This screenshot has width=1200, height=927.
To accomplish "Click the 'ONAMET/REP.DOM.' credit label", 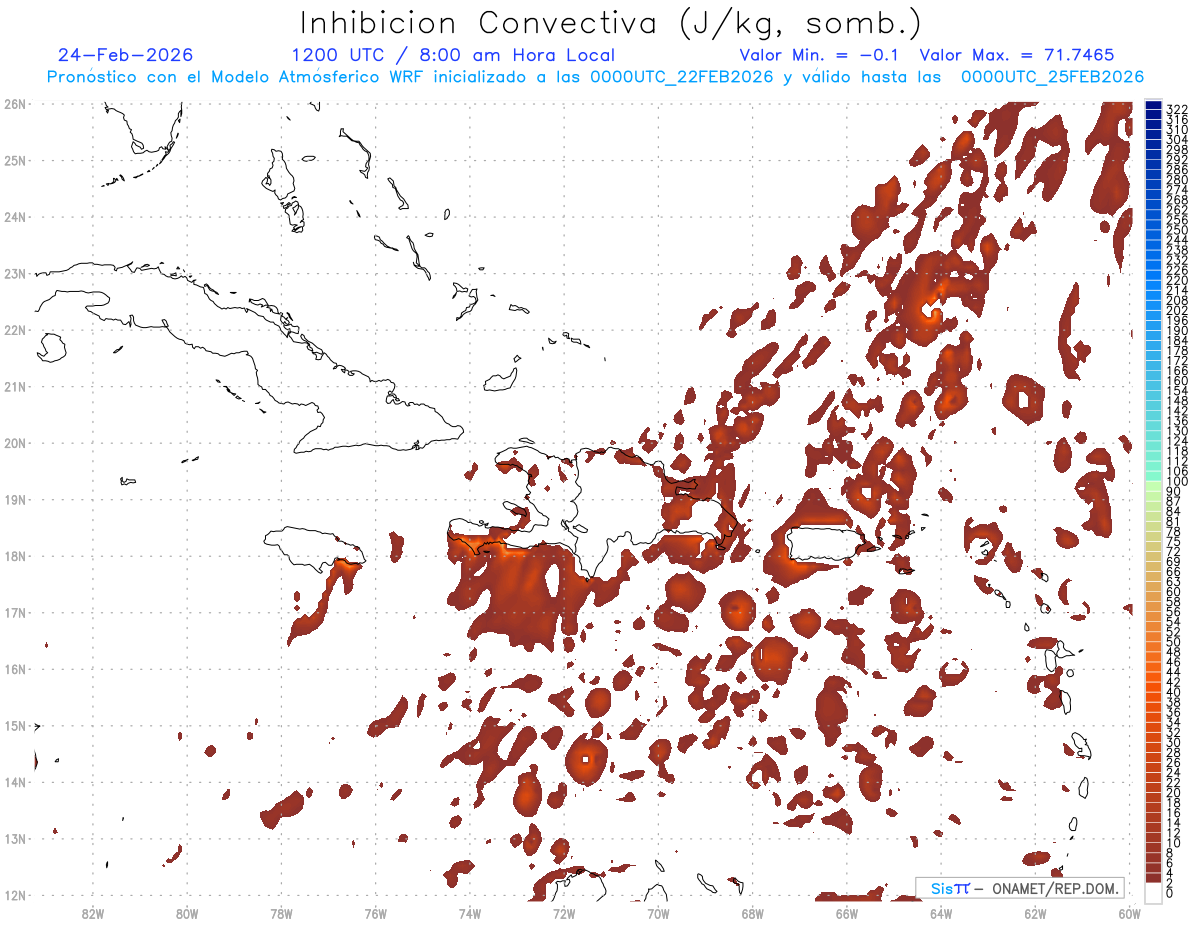I will click(1055, 888).
